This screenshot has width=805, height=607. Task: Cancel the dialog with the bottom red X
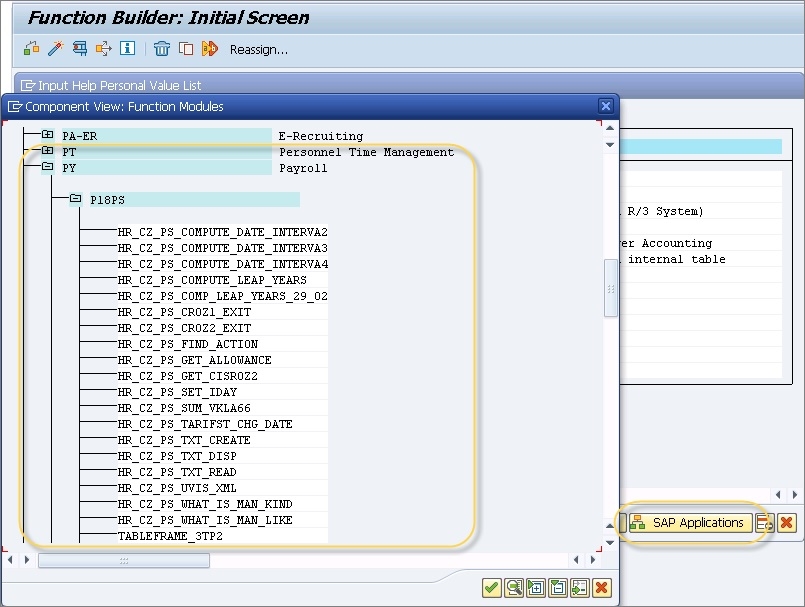tap(601, 588)
